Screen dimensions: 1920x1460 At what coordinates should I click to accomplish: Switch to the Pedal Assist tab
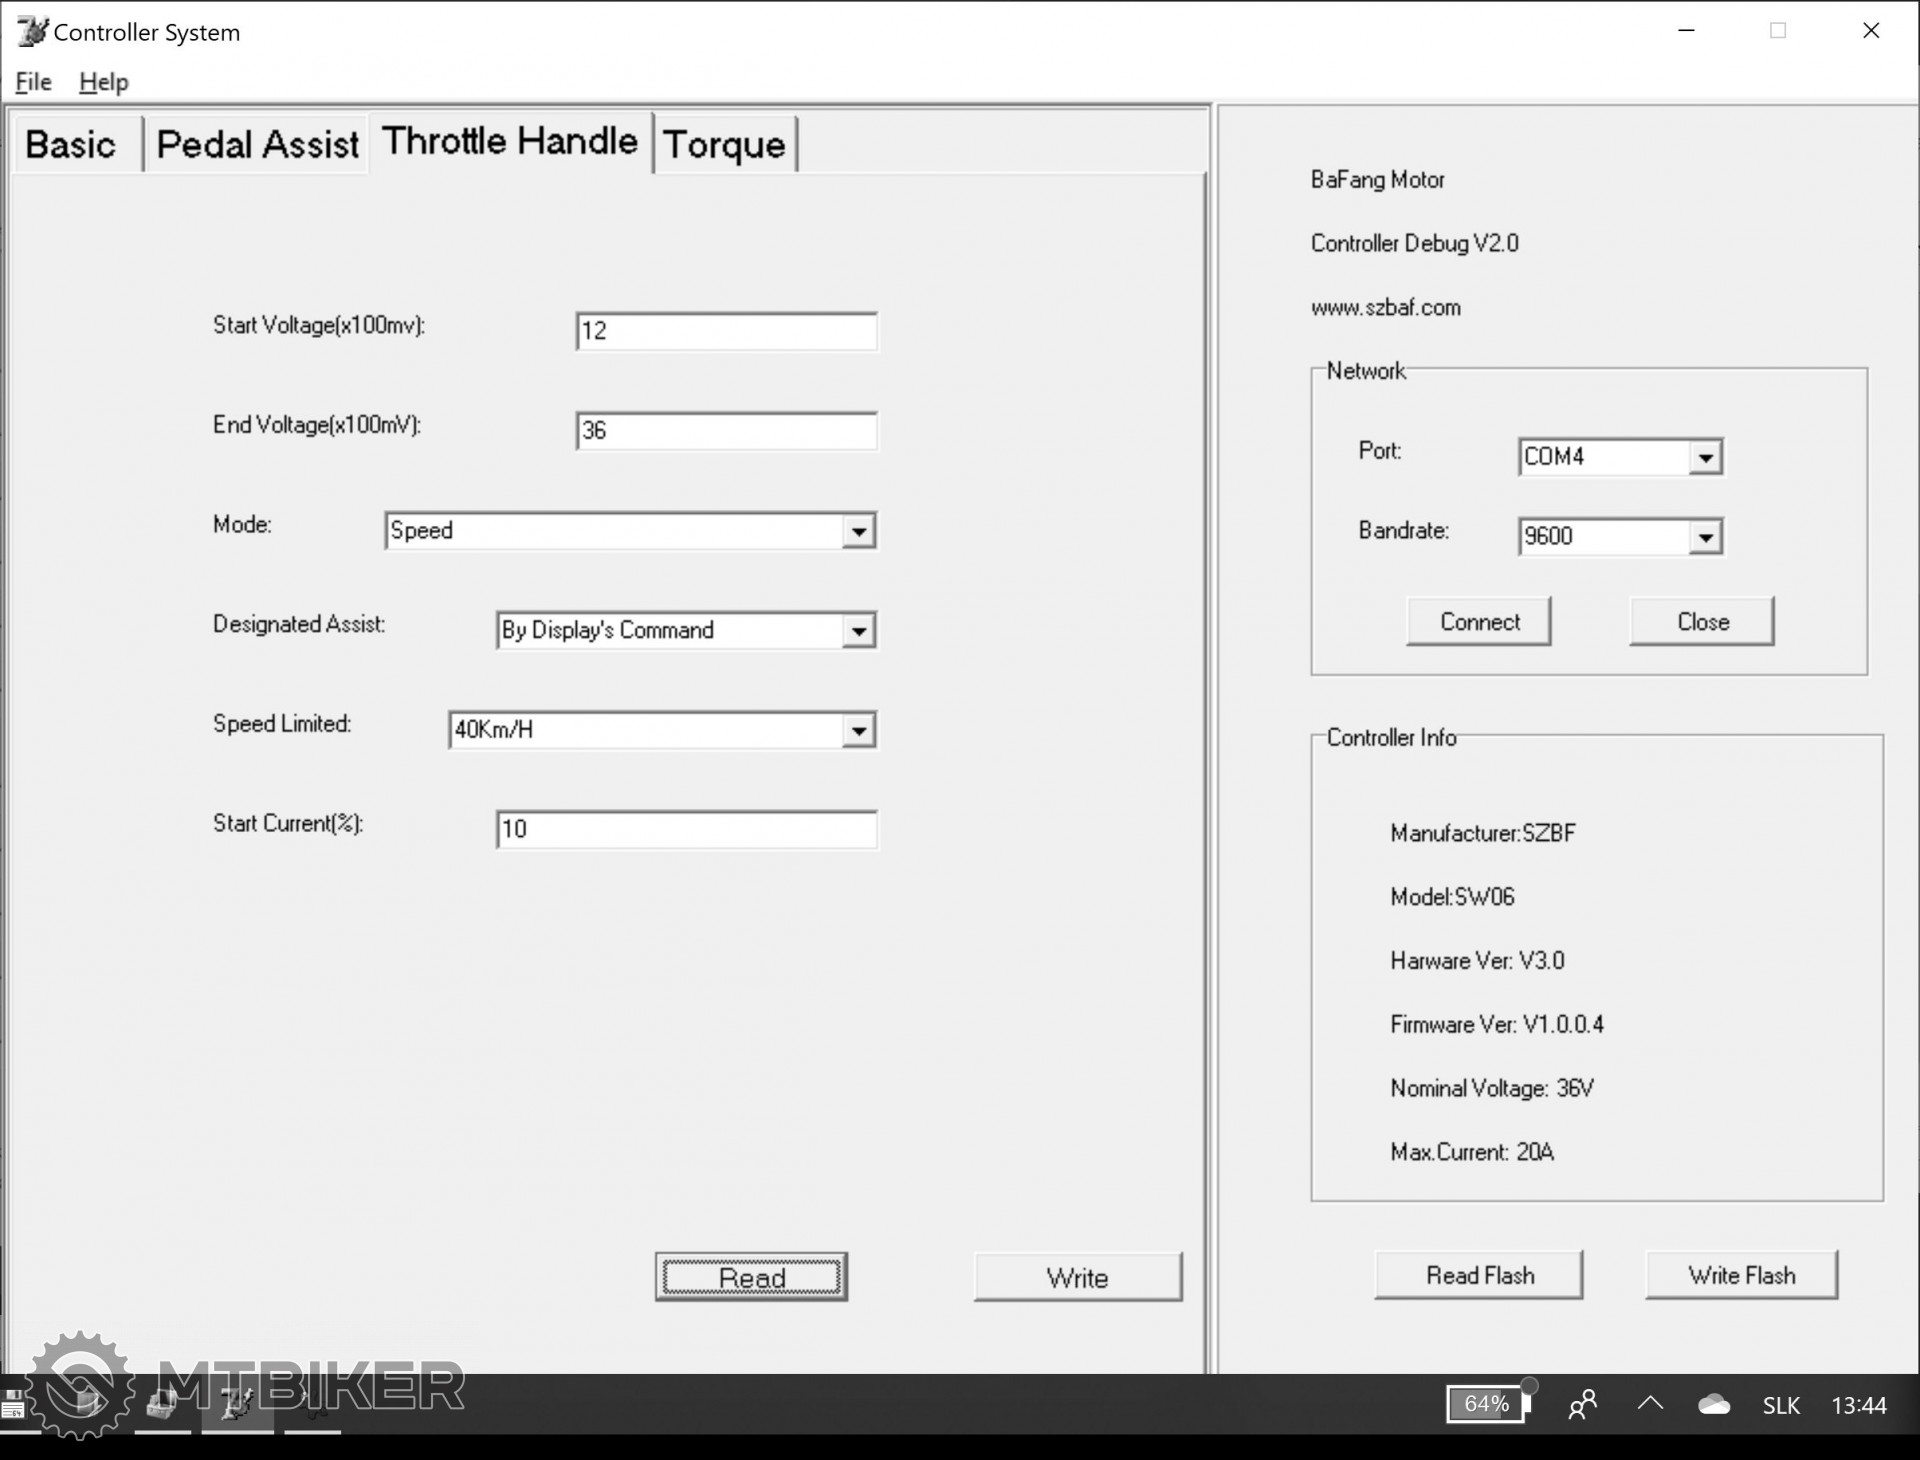[257, 145]
